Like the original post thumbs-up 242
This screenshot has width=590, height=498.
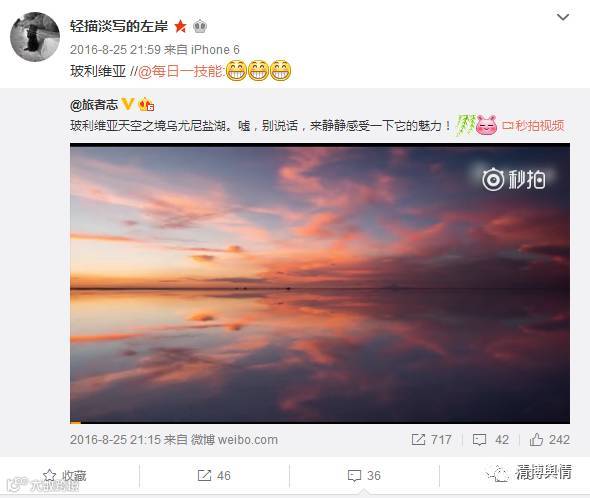[549, 440]
